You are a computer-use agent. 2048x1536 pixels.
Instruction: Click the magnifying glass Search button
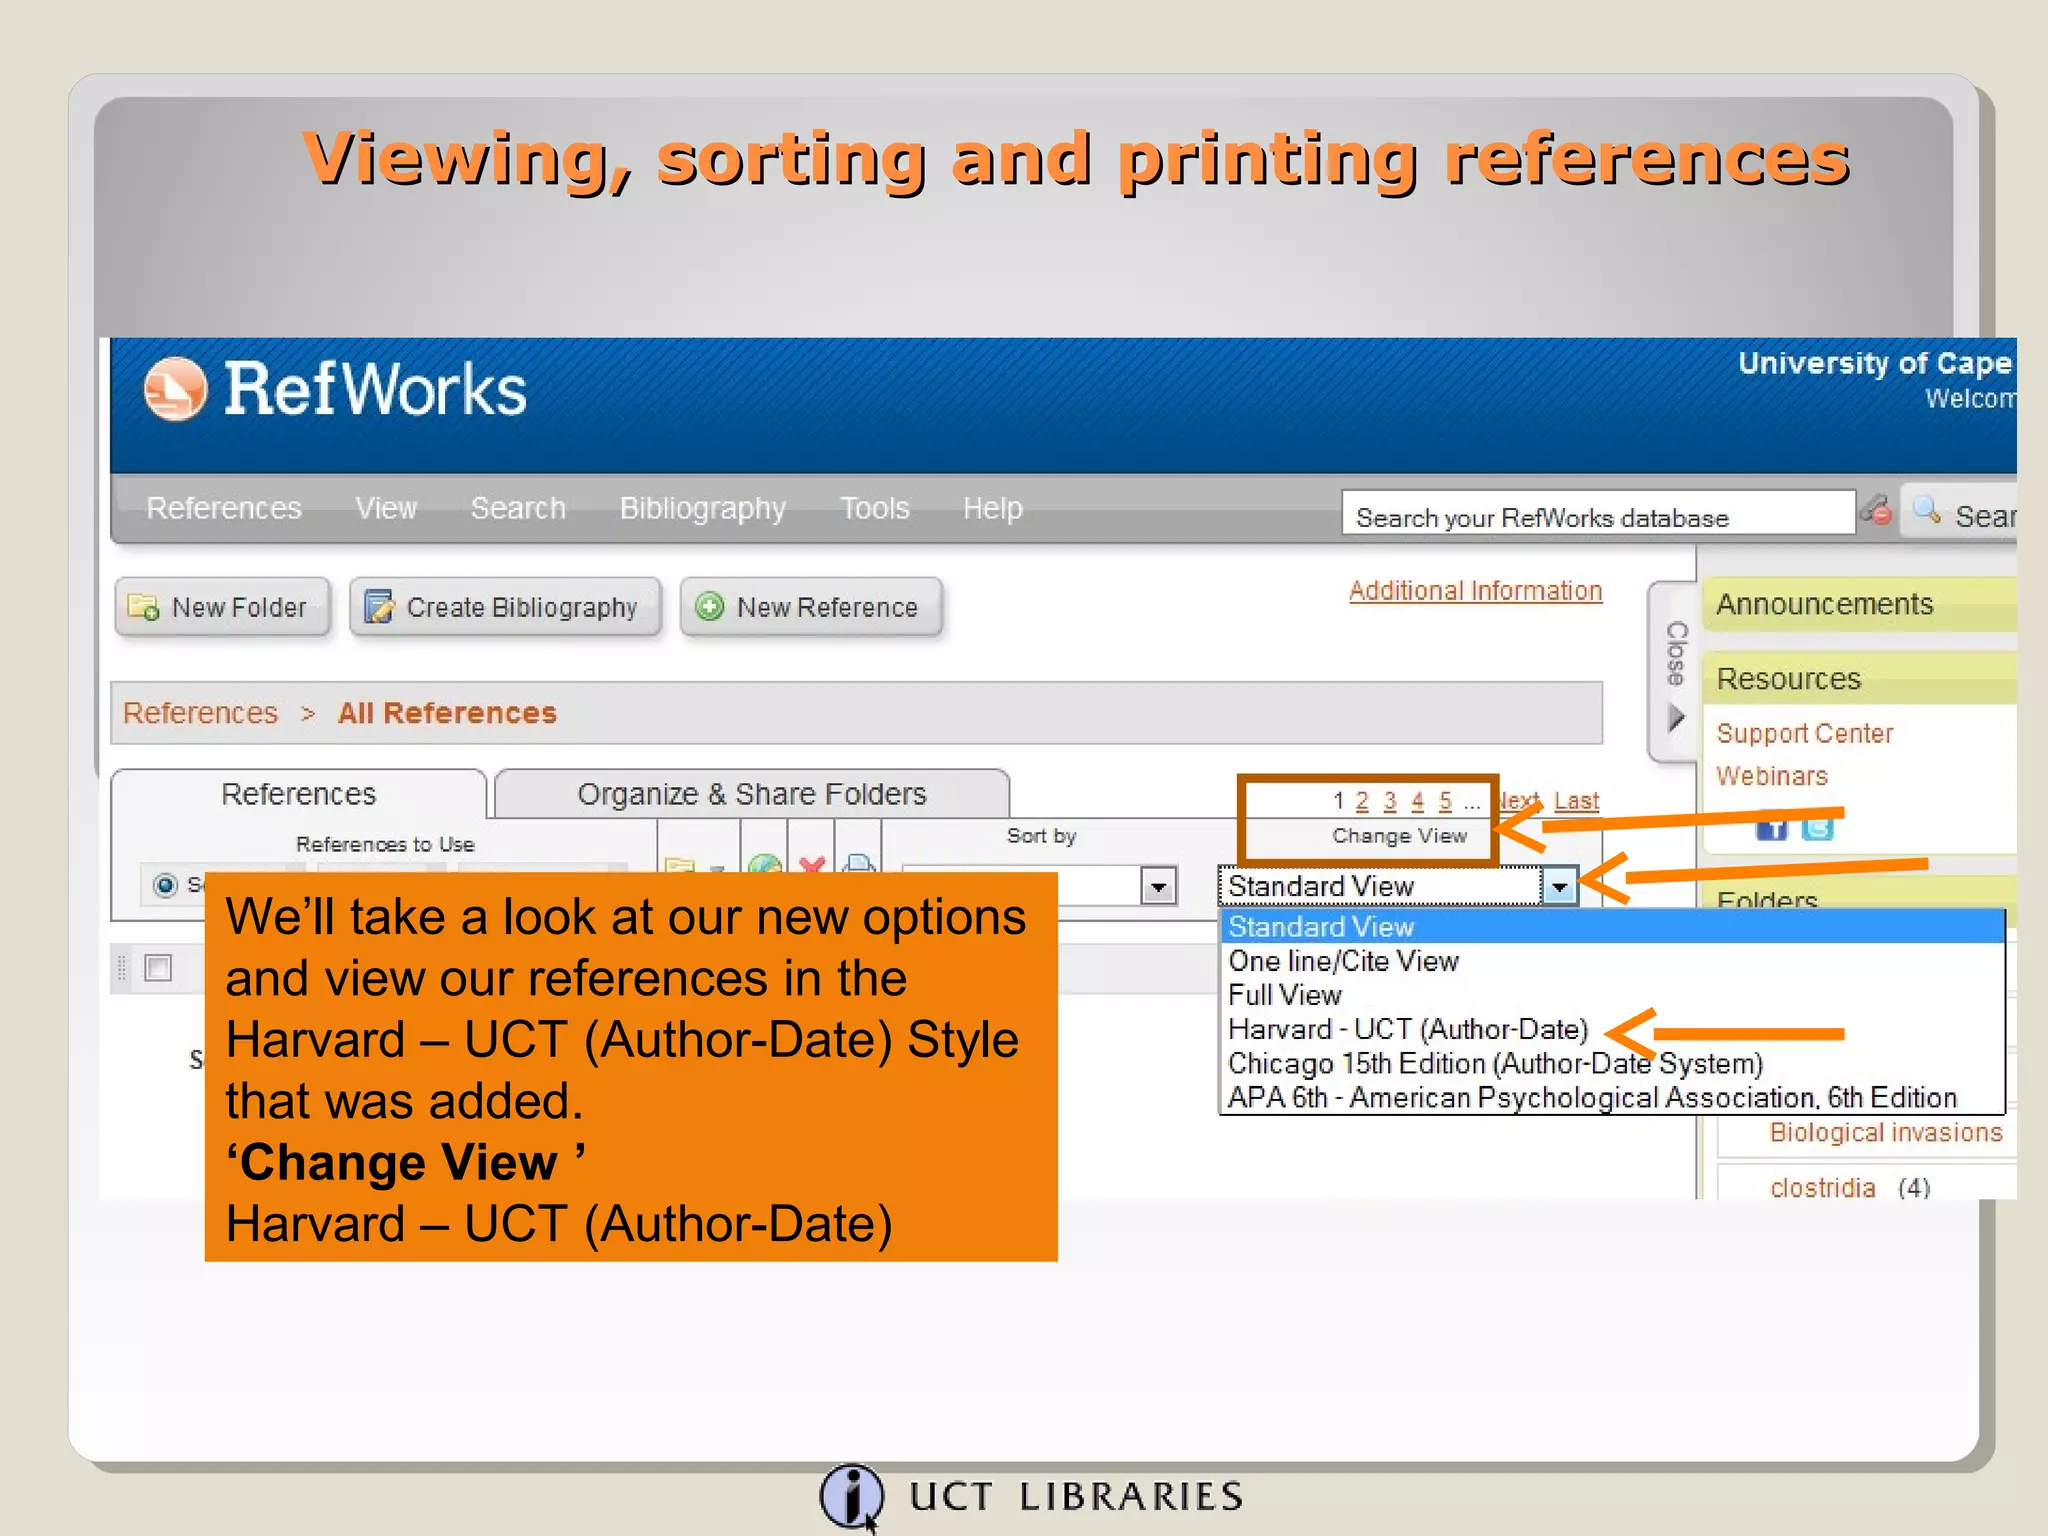pos(1960,513)
